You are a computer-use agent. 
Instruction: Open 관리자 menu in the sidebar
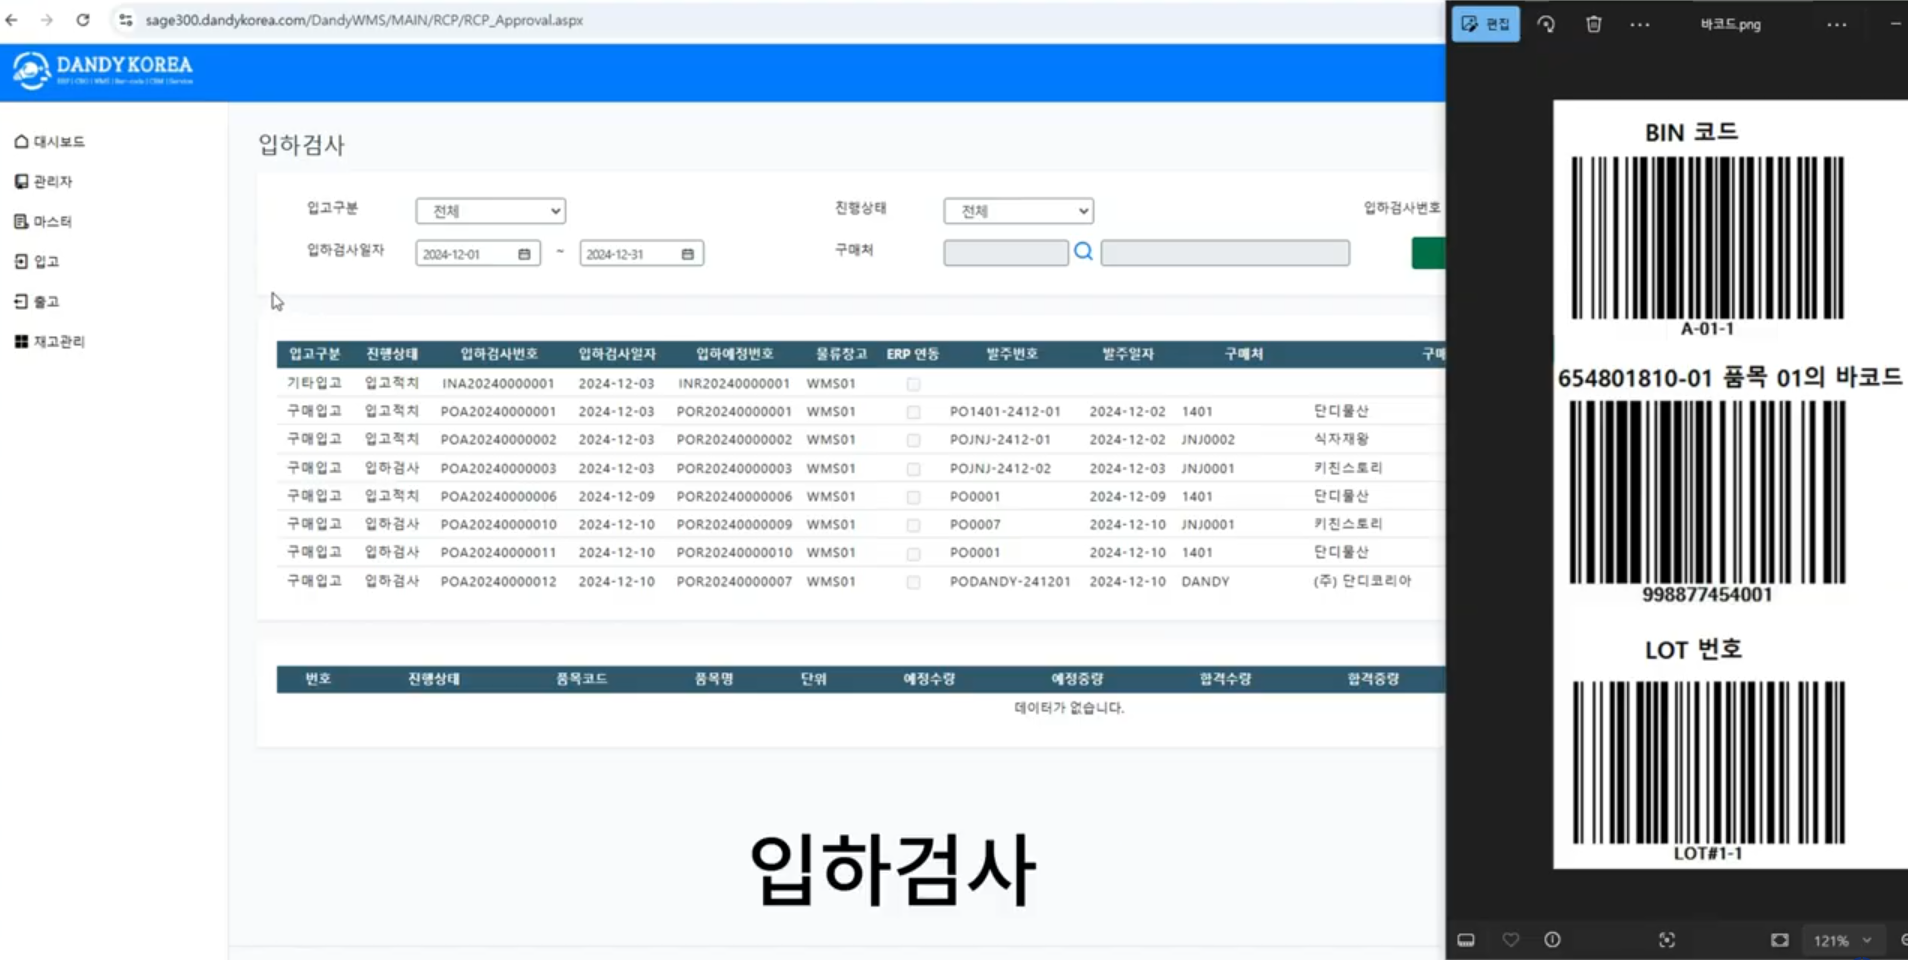pos(44,182)
